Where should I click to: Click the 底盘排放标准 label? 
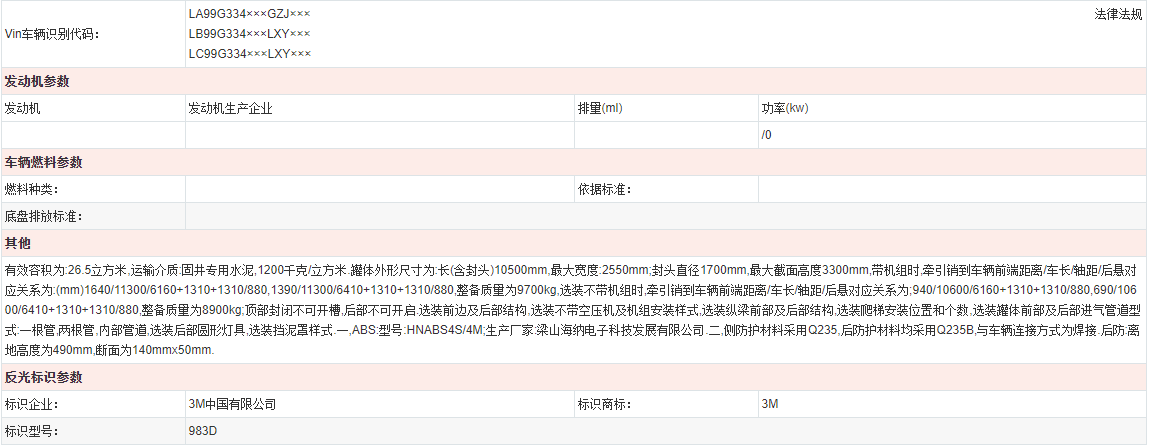43,216
